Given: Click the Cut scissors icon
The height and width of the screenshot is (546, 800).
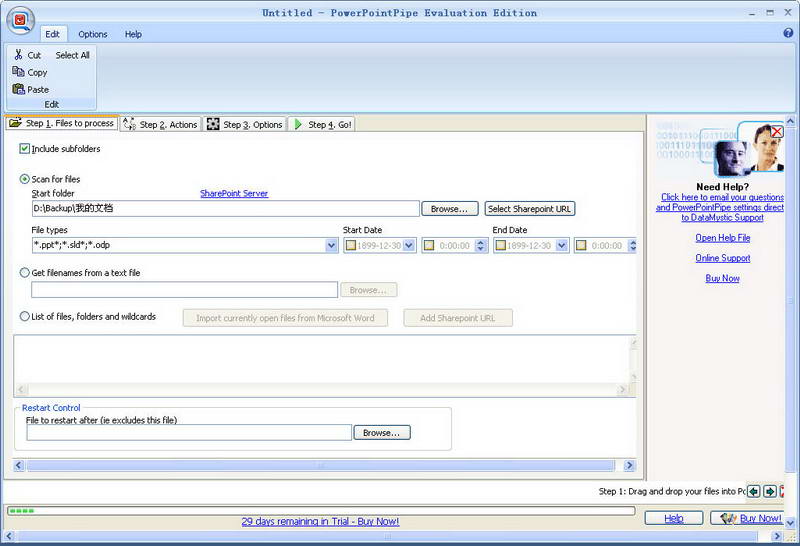Looking at the screenshot, I should click(x=18, y=55).
